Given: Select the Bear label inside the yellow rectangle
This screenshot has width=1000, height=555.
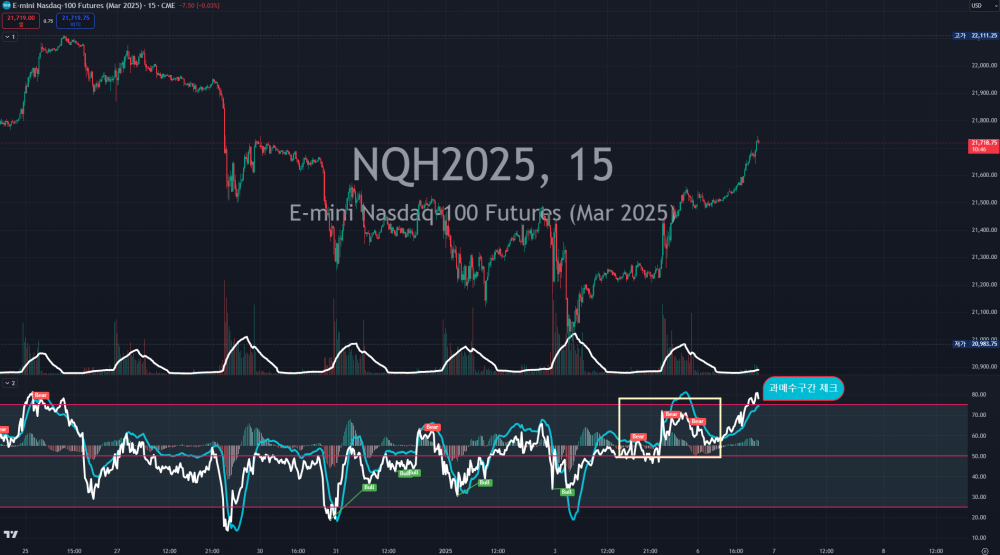Looking at the screenshot, I should click(671, 414).
